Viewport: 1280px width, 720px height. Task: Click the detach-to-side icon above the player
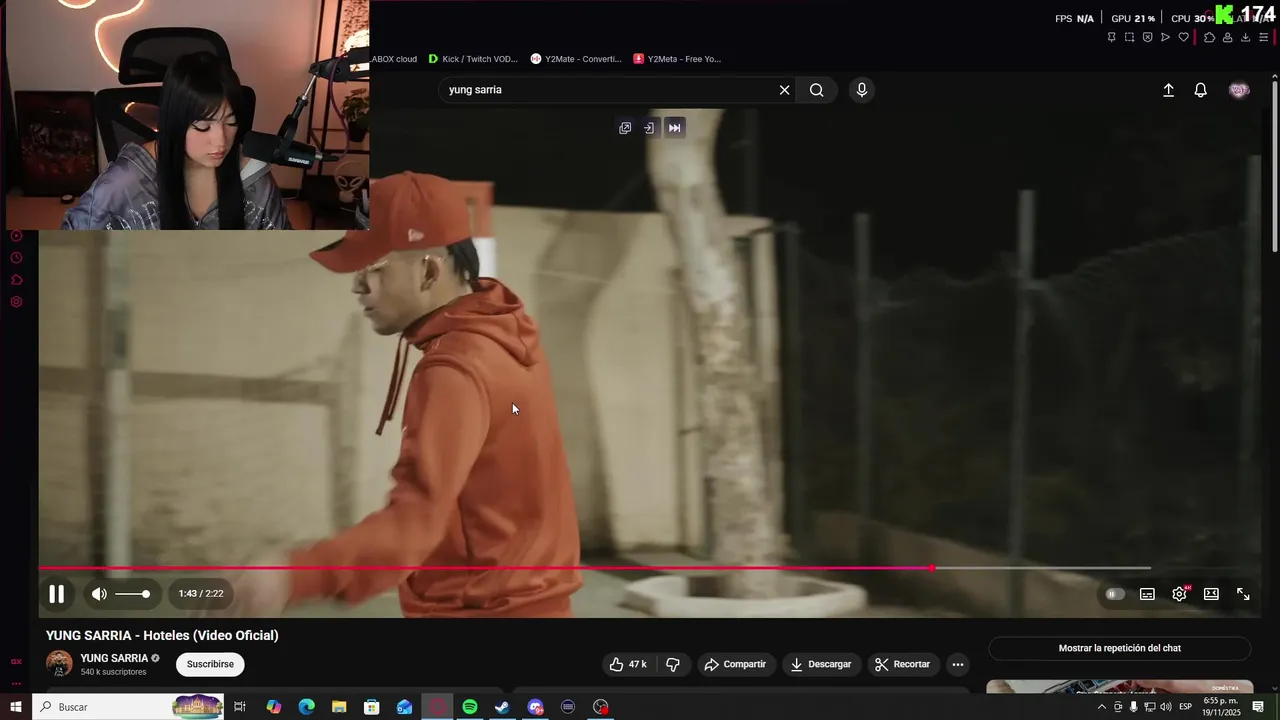coord(649,128)
